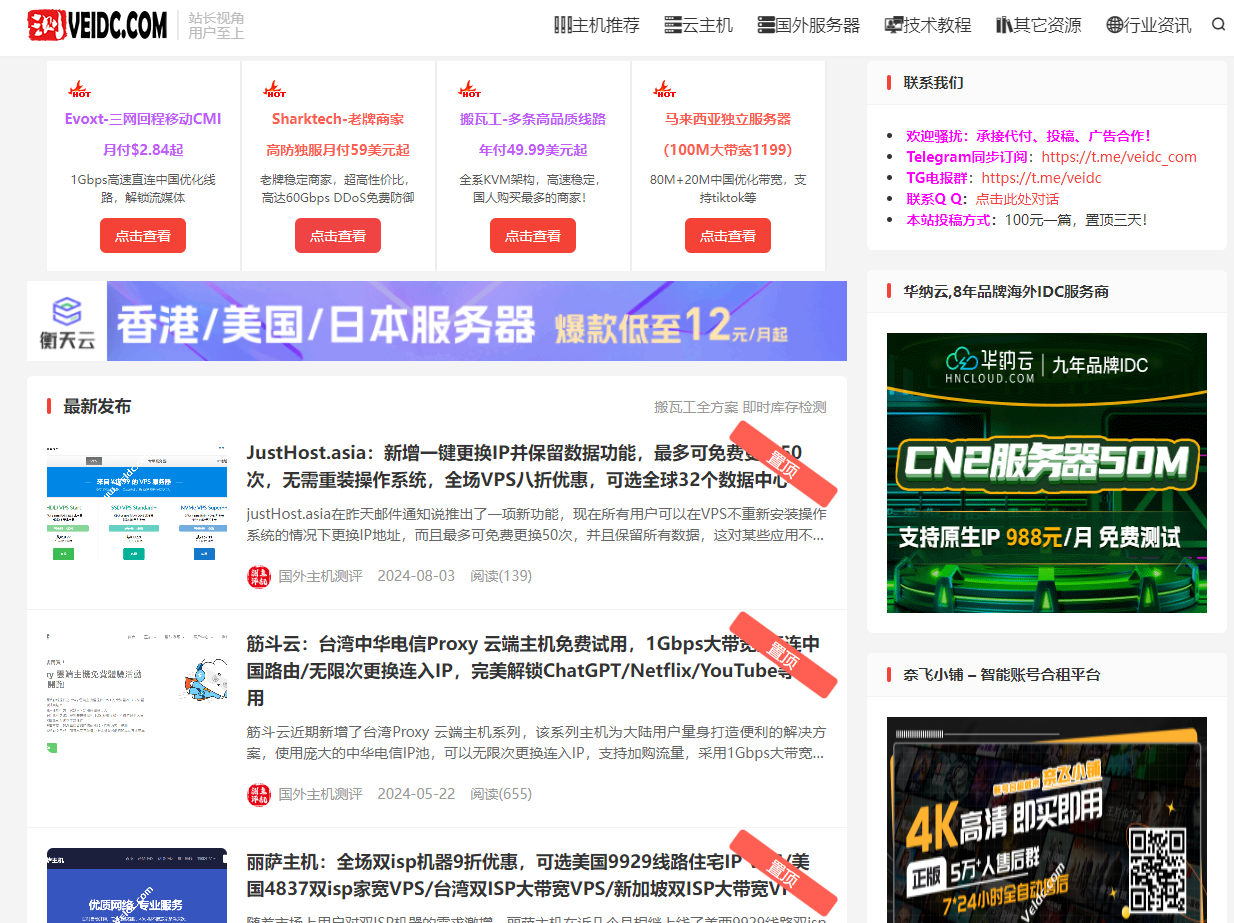The image size is (1234, 923).
Task: Open TG group link https://t.me/veidc
Action: (1041, 178)
